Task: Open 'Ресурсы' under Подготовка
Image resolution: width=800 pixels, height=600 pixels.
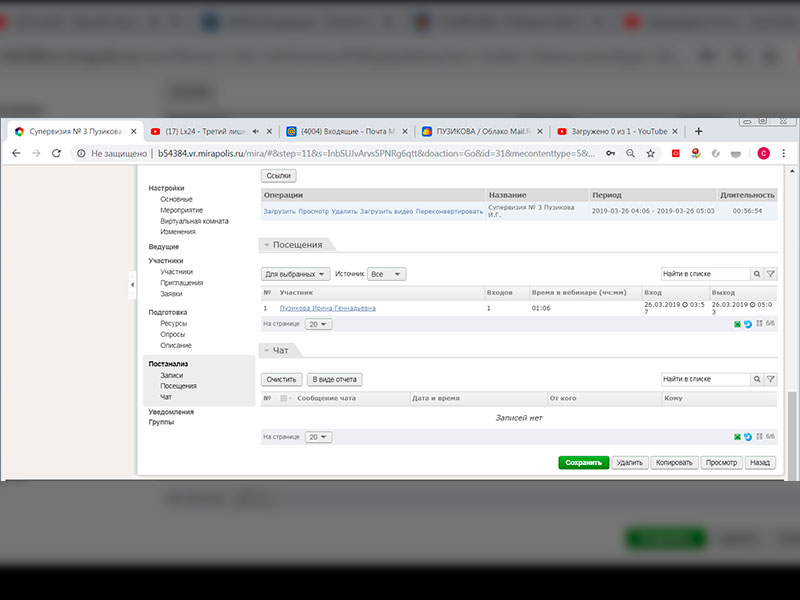Action: click(x=173, y=323)
